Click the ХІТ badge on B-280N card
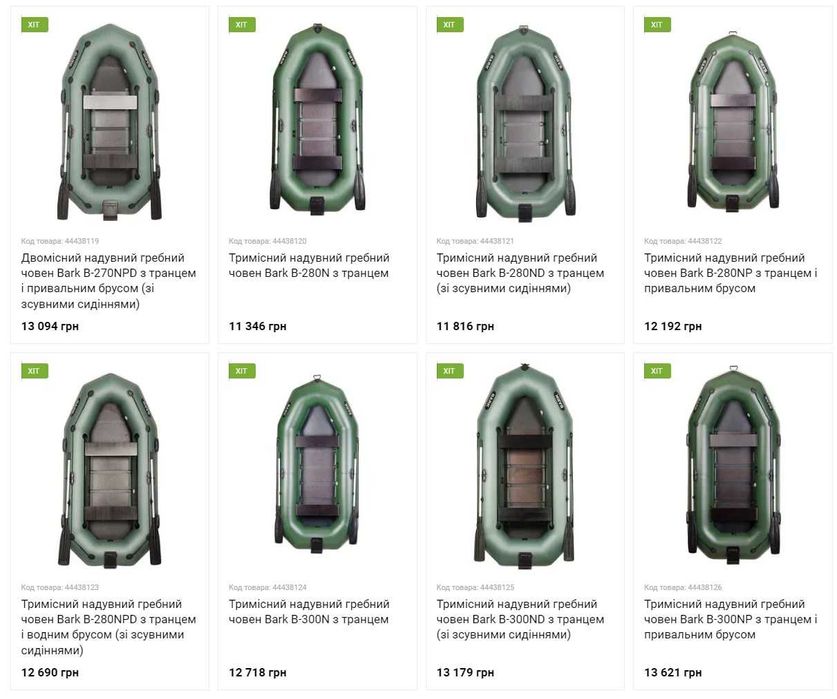The image size is (837, 699). click(x=242, y=25)
